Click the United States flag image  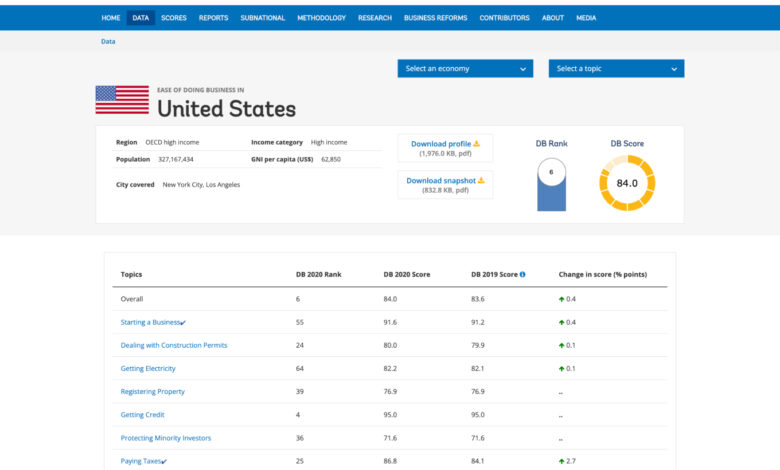click(122, 99)
